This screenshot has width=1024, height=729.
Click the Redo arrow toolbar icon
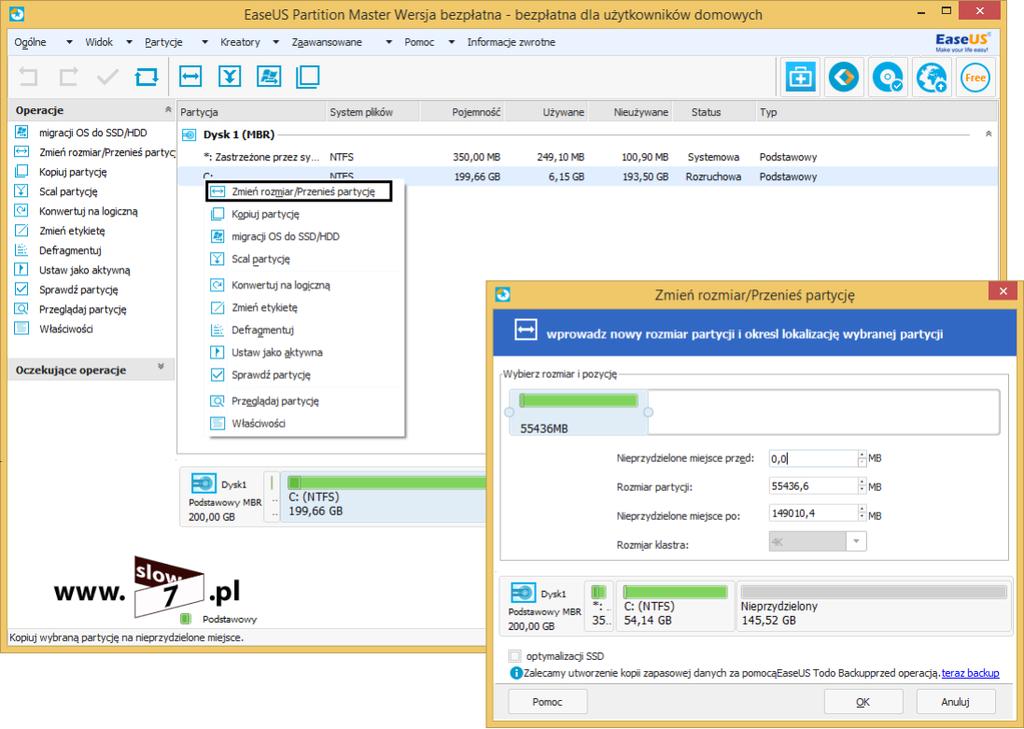[68, 77]
